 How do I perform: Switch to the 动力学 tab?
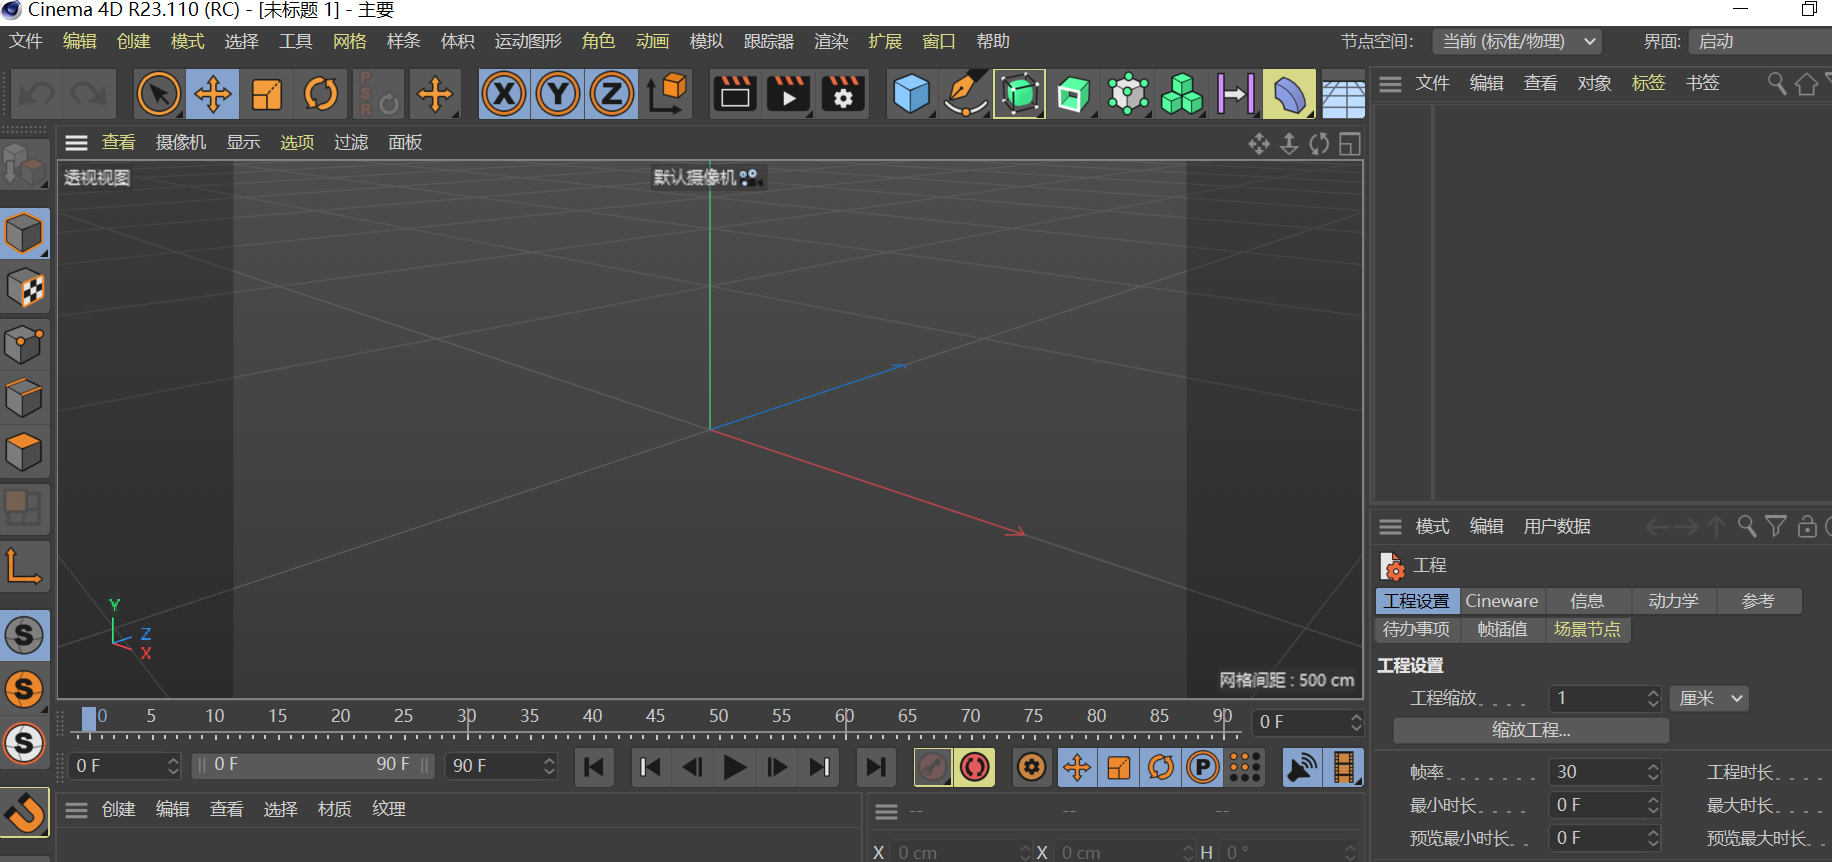(1673, 601)
